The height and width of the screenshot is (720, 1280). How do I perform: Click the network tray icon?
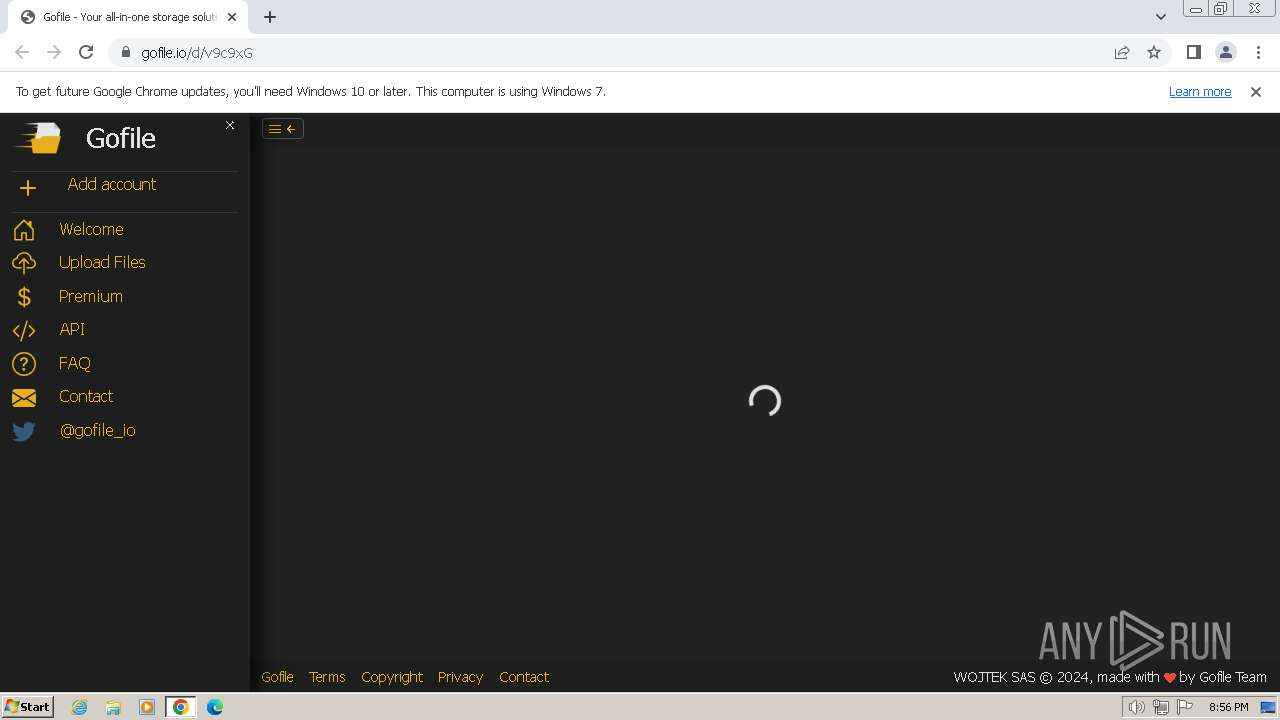tap(1161, 707)
